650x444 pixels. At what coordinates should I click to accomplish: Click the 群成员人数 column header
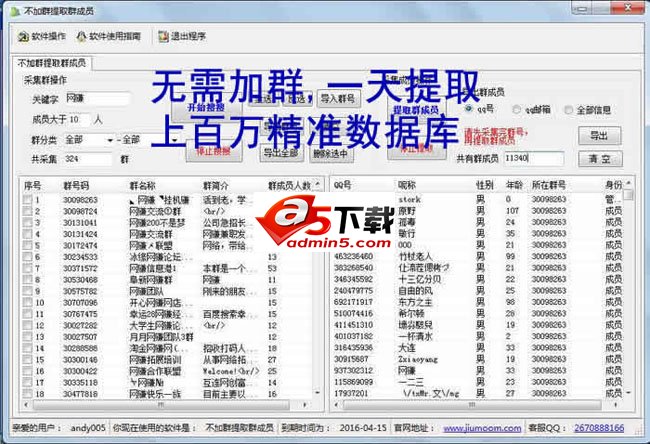(x=289, y=186)
